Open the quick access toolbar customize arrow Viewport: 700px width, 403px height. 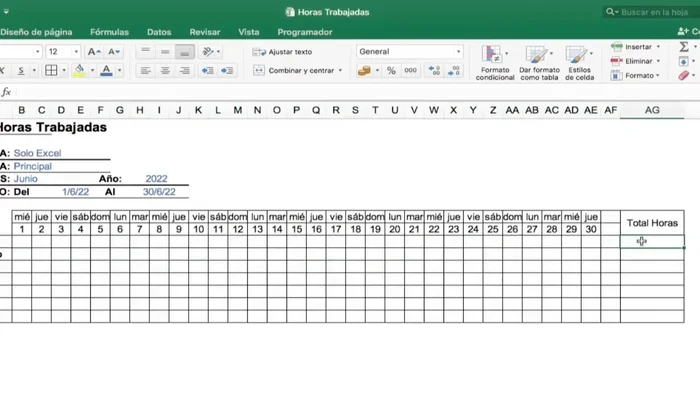click(6, 12)
